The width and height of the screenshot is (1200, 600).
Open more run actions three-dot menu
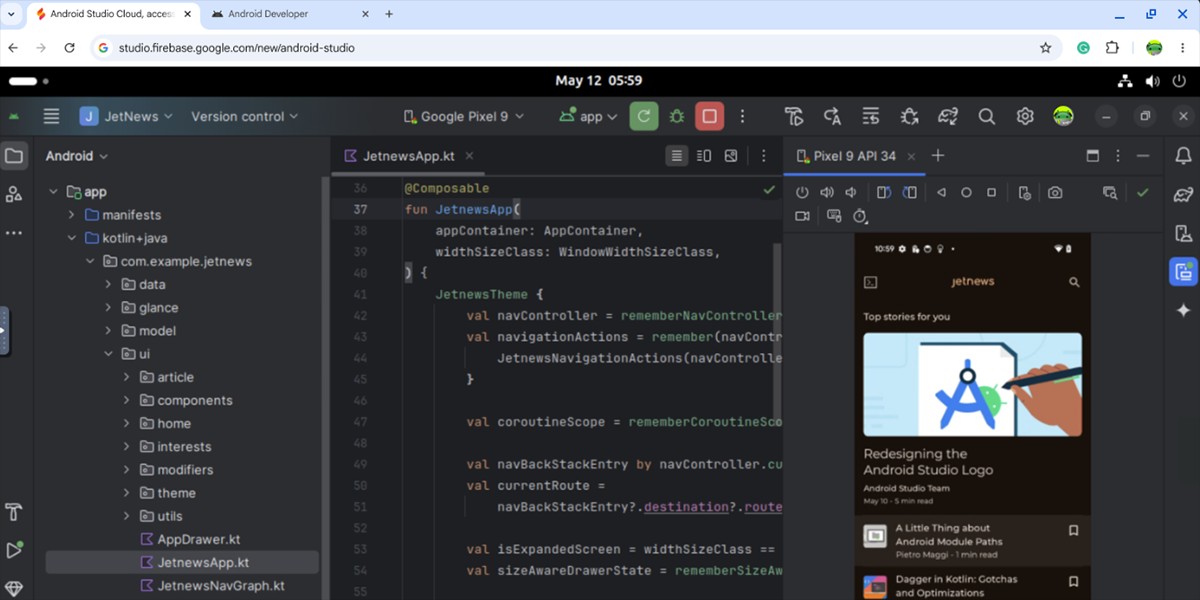coord(742,116)
